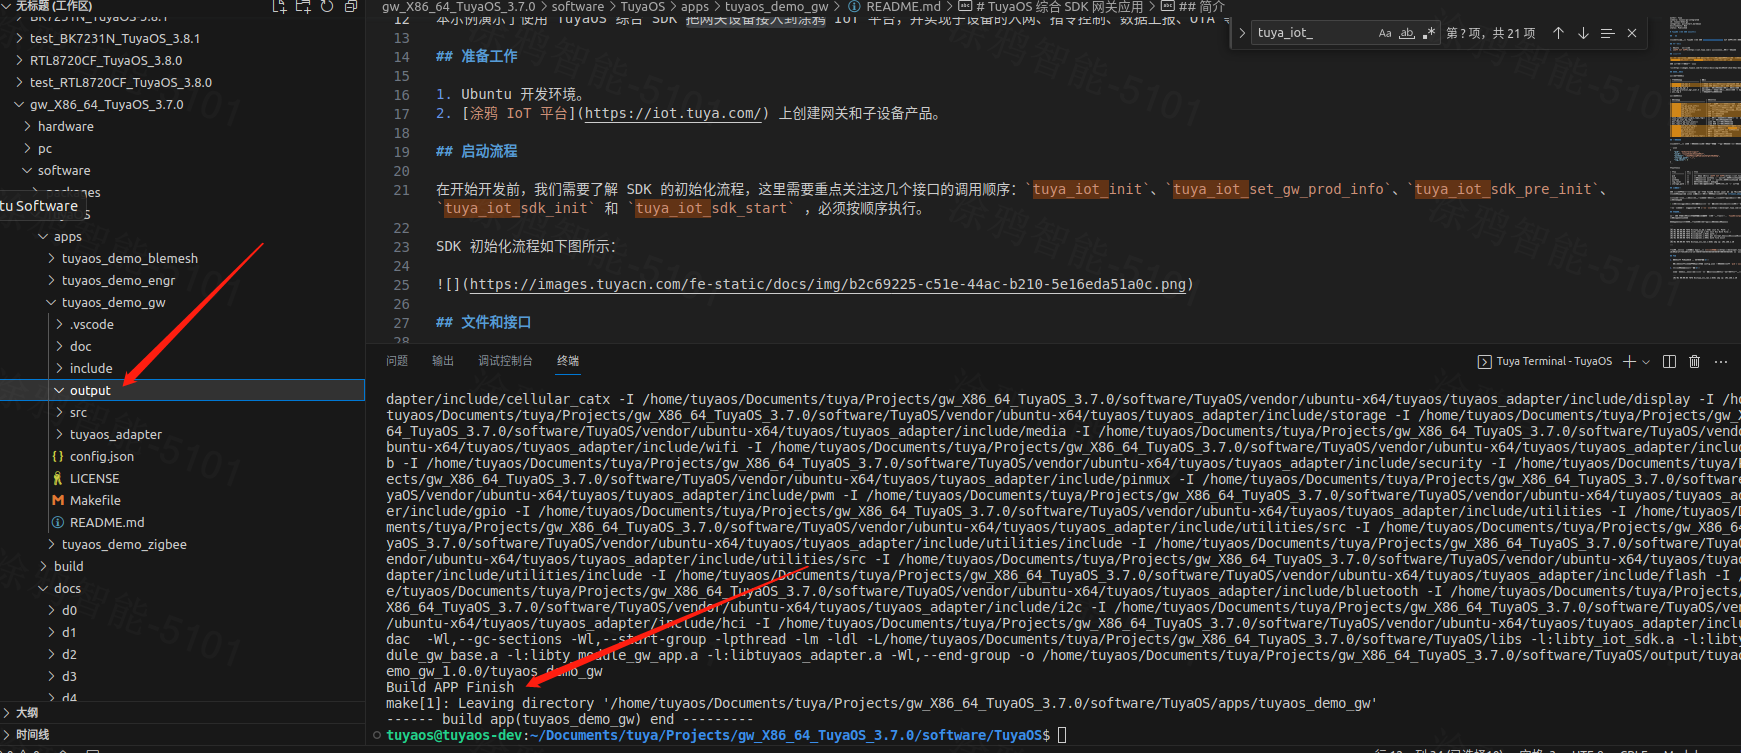This screenshot has width=1741, height=753.
Task: Open the include folder
Action: pos(182,369)
